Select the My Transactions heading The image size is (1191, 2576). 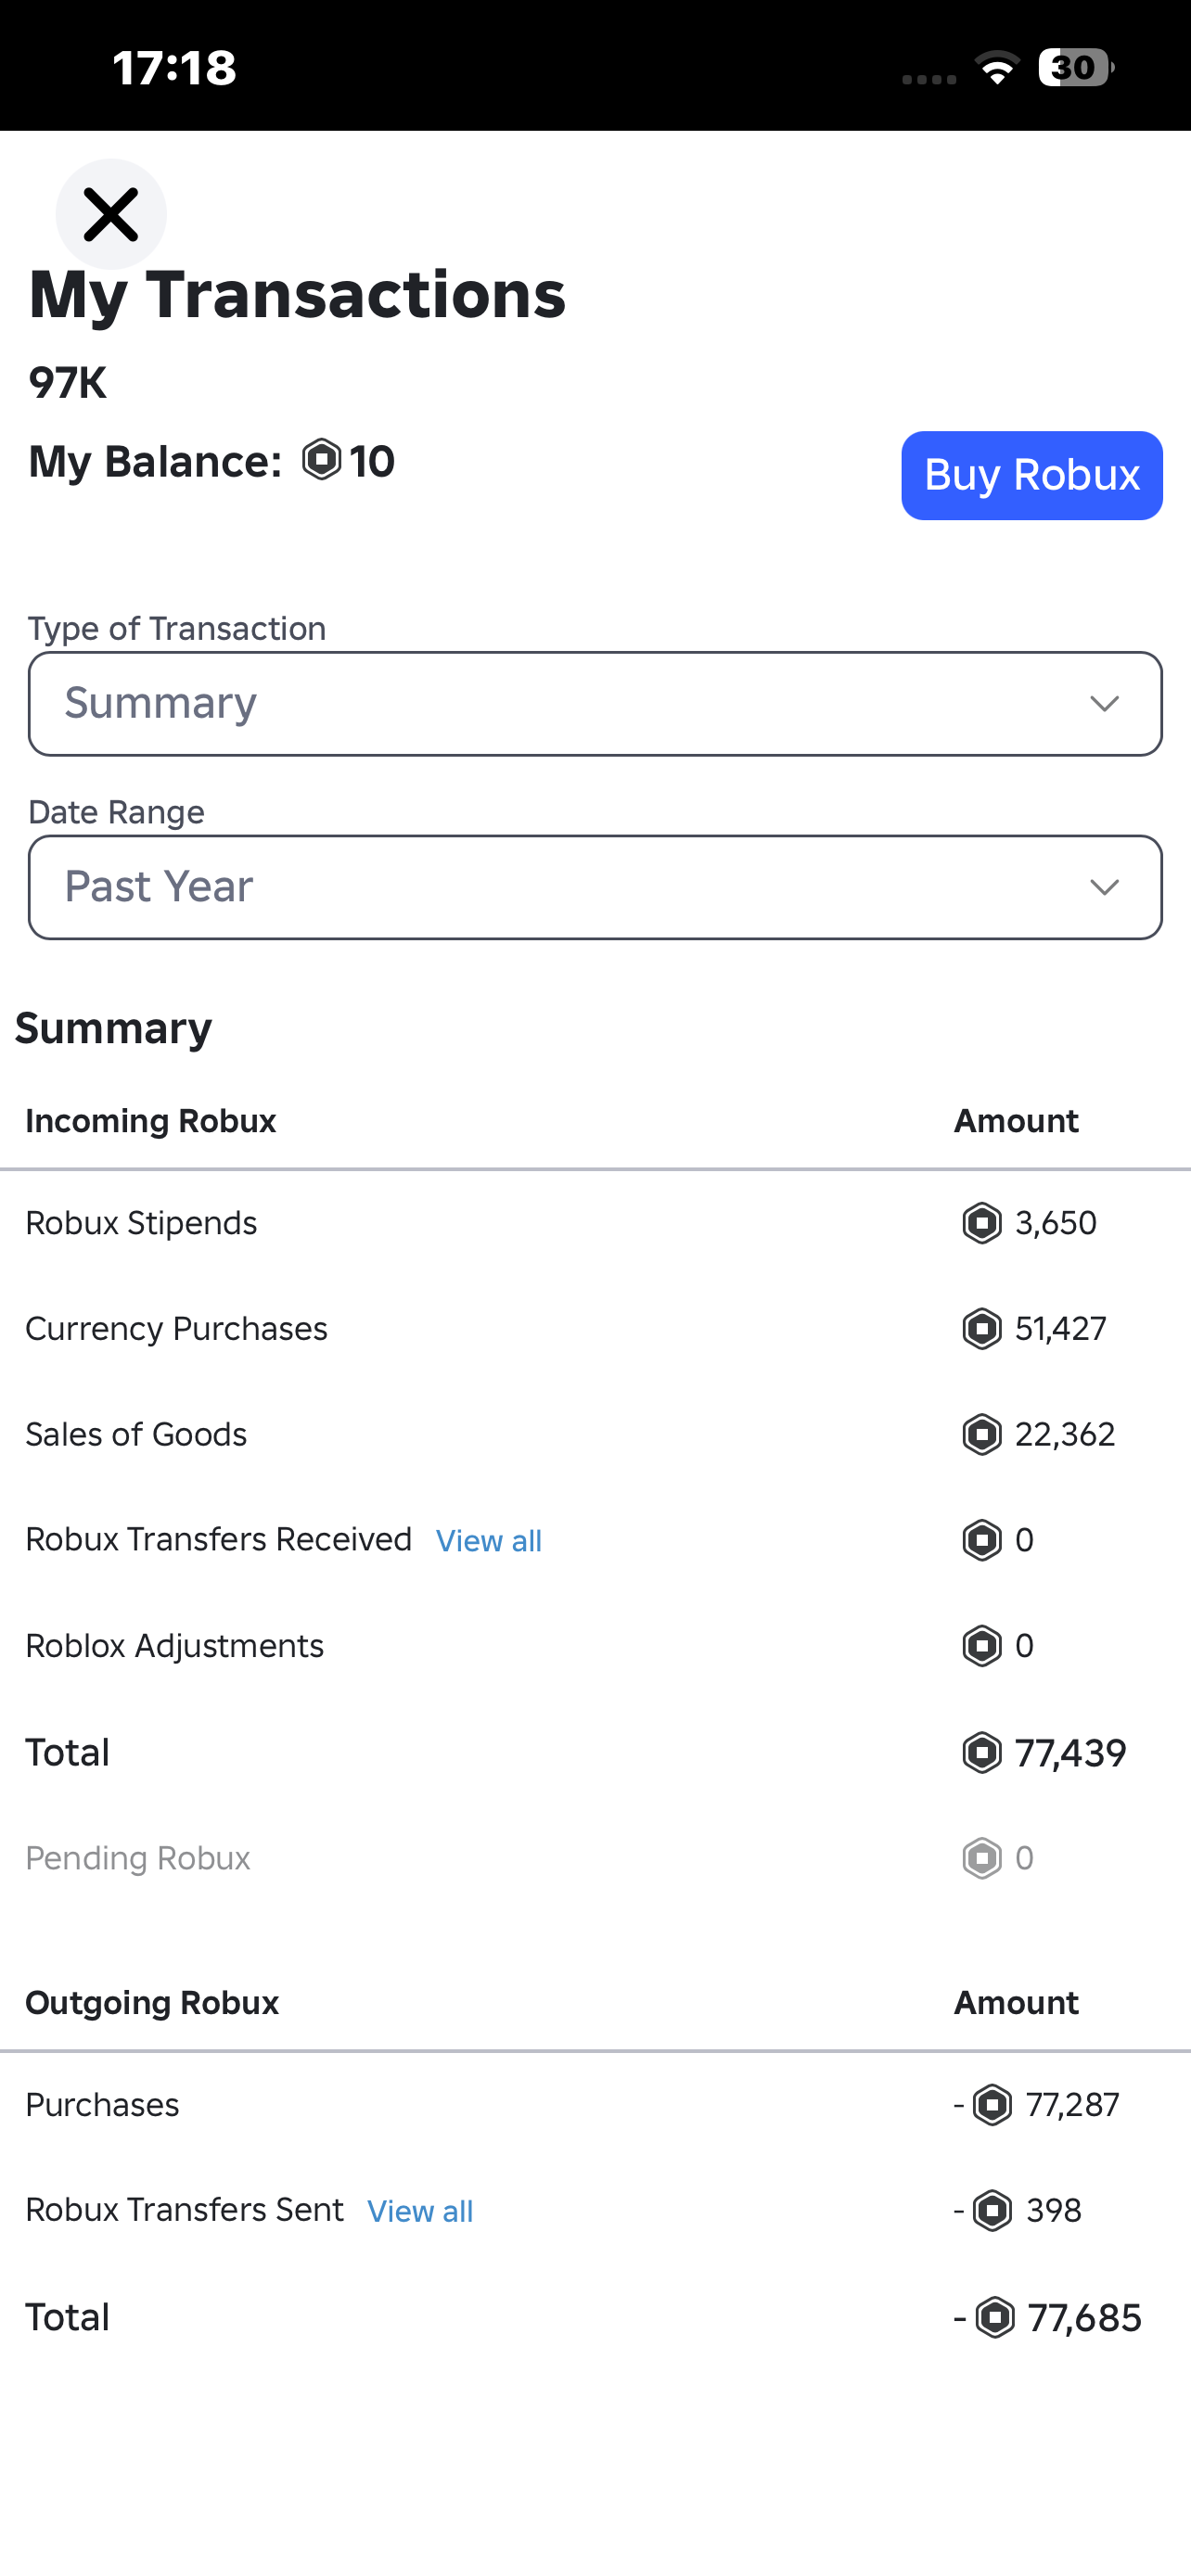(297, 295)
